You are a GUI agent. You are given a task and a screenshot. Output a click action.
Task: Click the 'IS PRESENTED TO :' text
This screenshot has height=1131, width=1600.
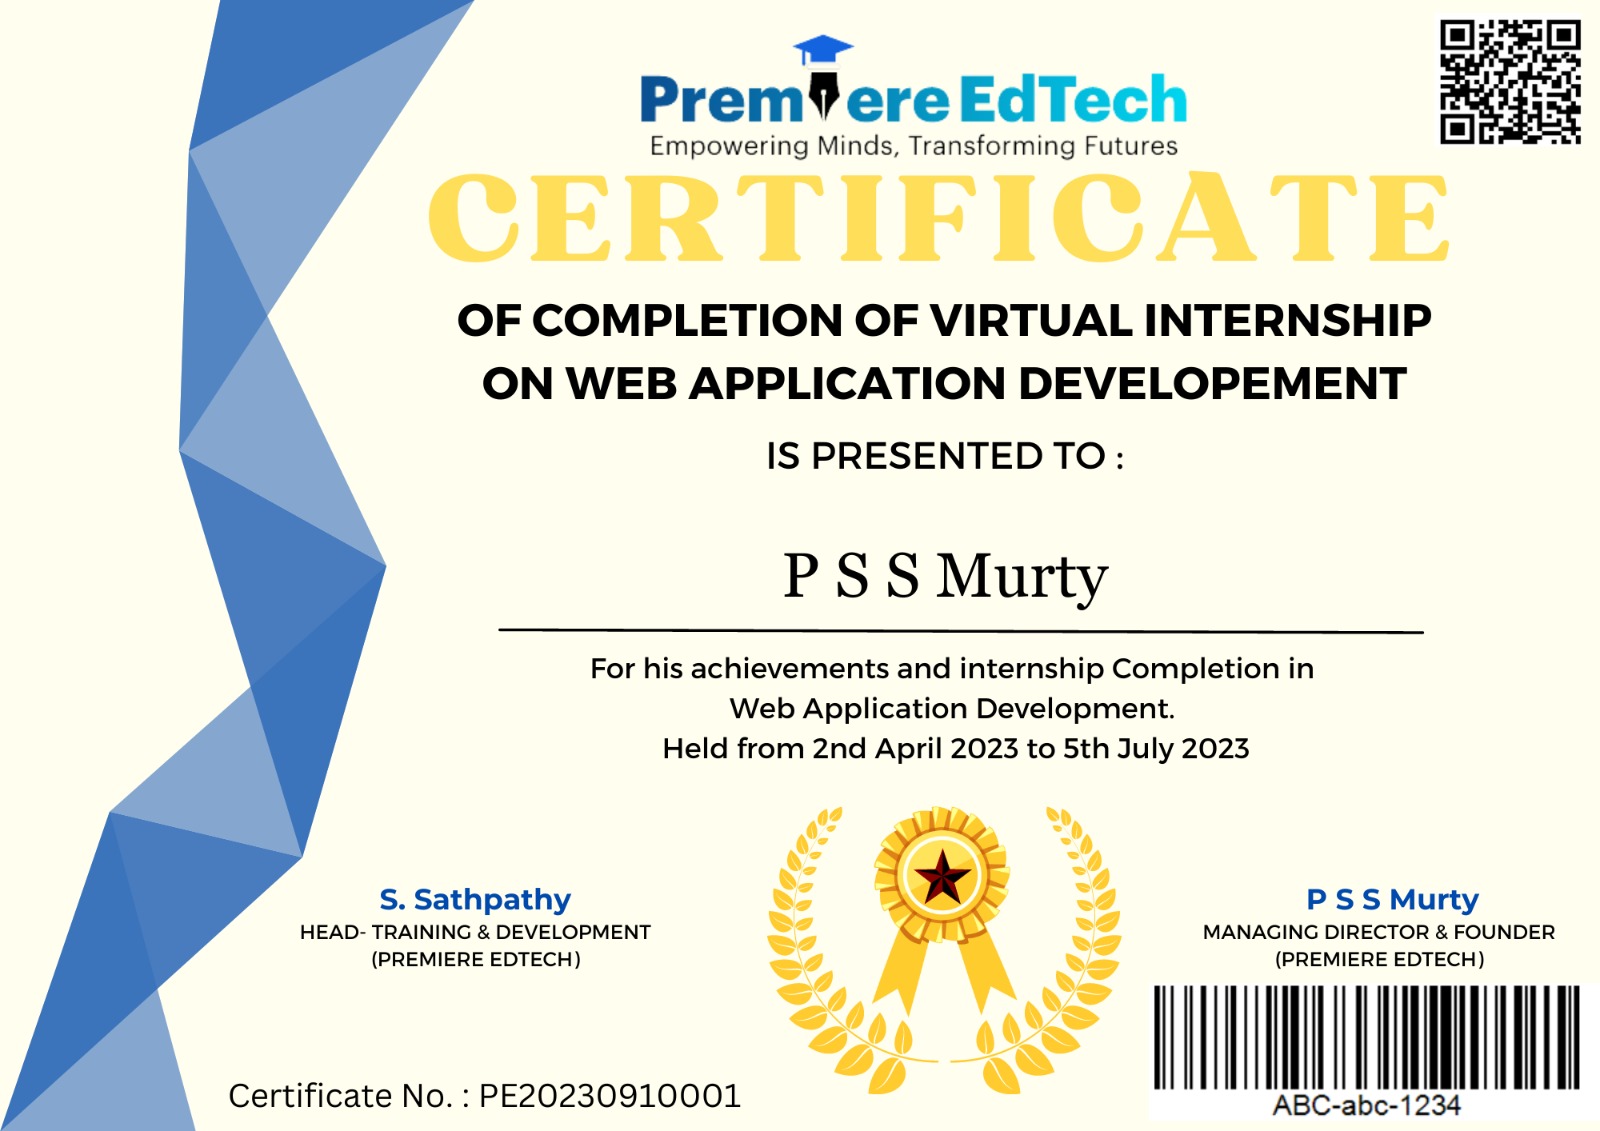tap(945, 456)
